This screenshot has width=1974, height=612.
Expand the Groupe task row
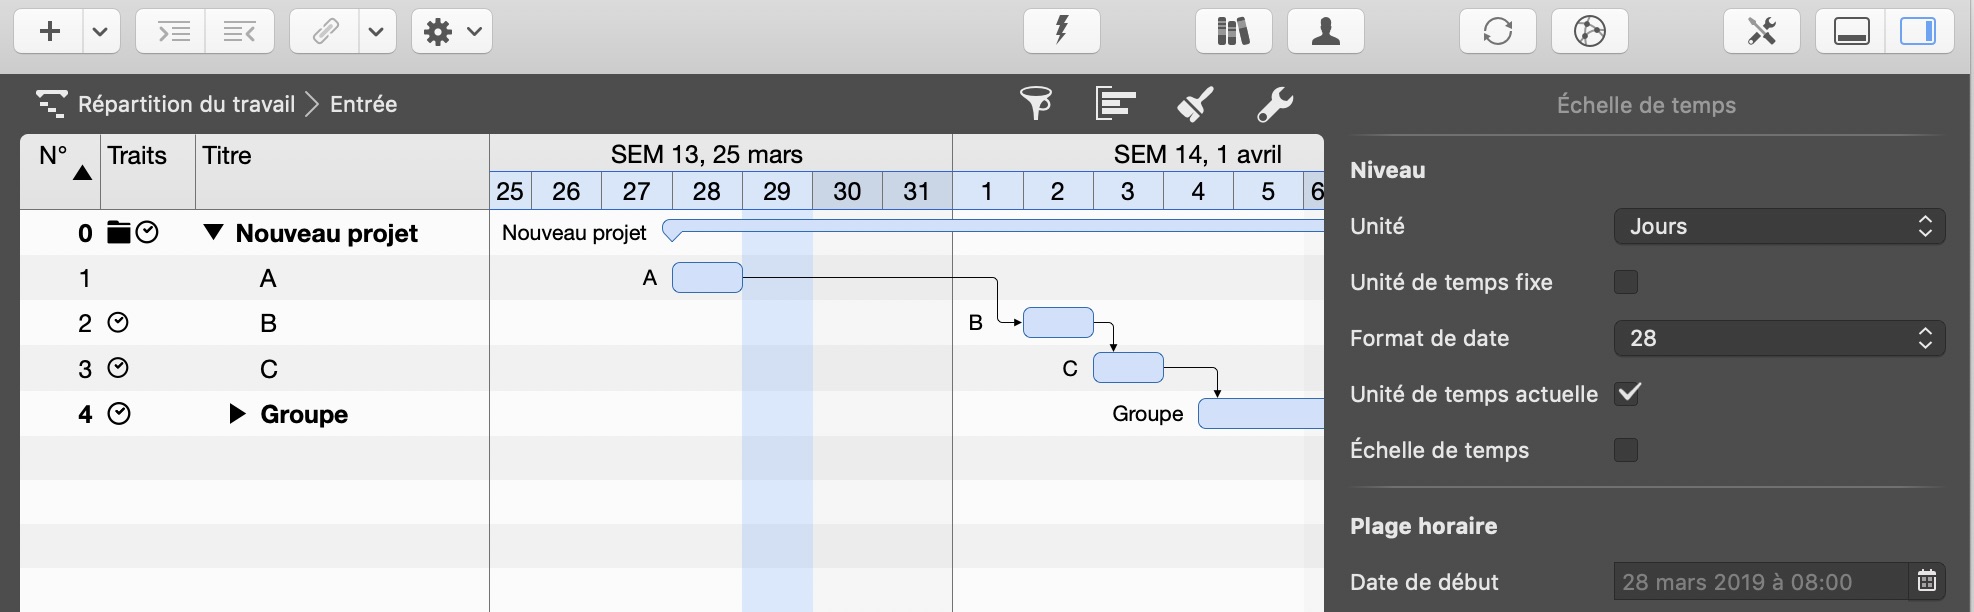tap(237, 414)
